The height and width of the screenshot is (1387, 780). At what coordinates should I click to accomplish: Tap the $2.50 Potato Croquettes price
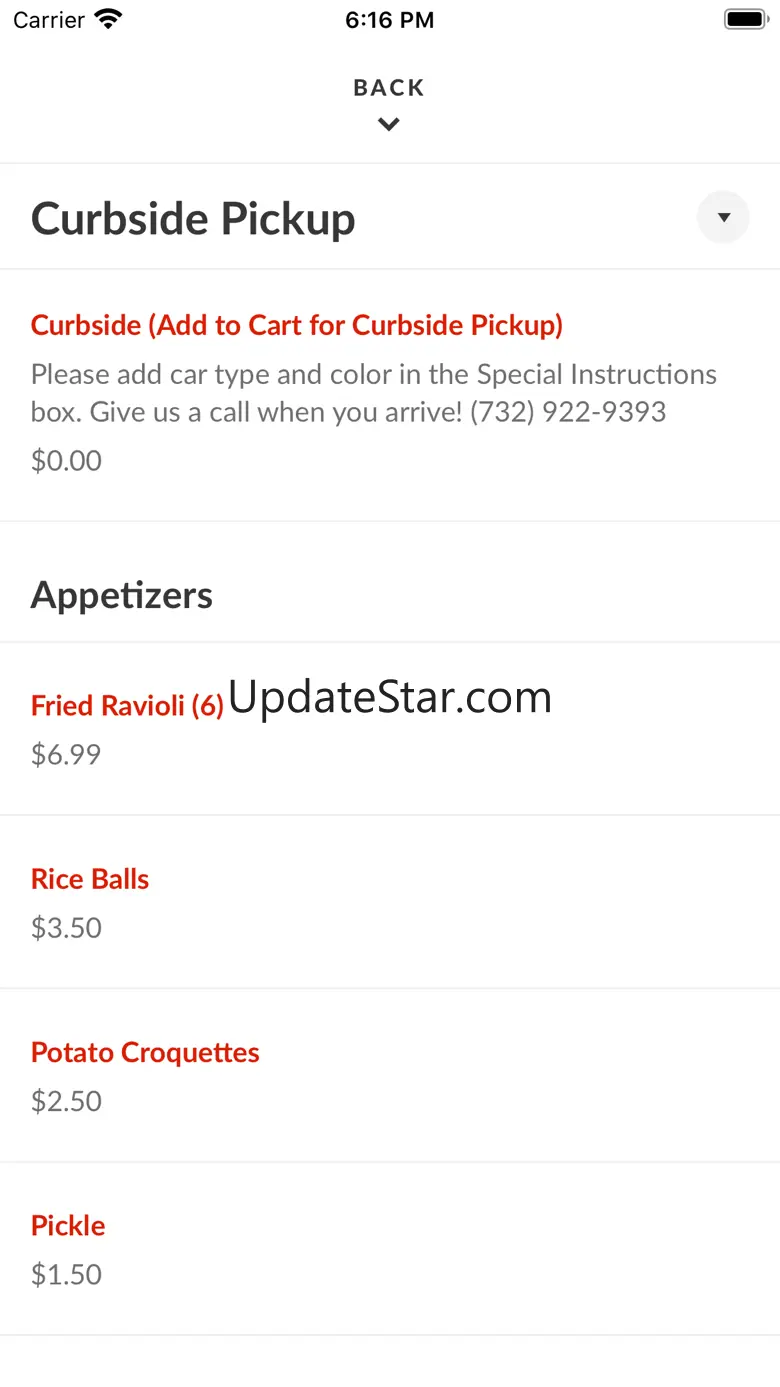pos(66,1101)
